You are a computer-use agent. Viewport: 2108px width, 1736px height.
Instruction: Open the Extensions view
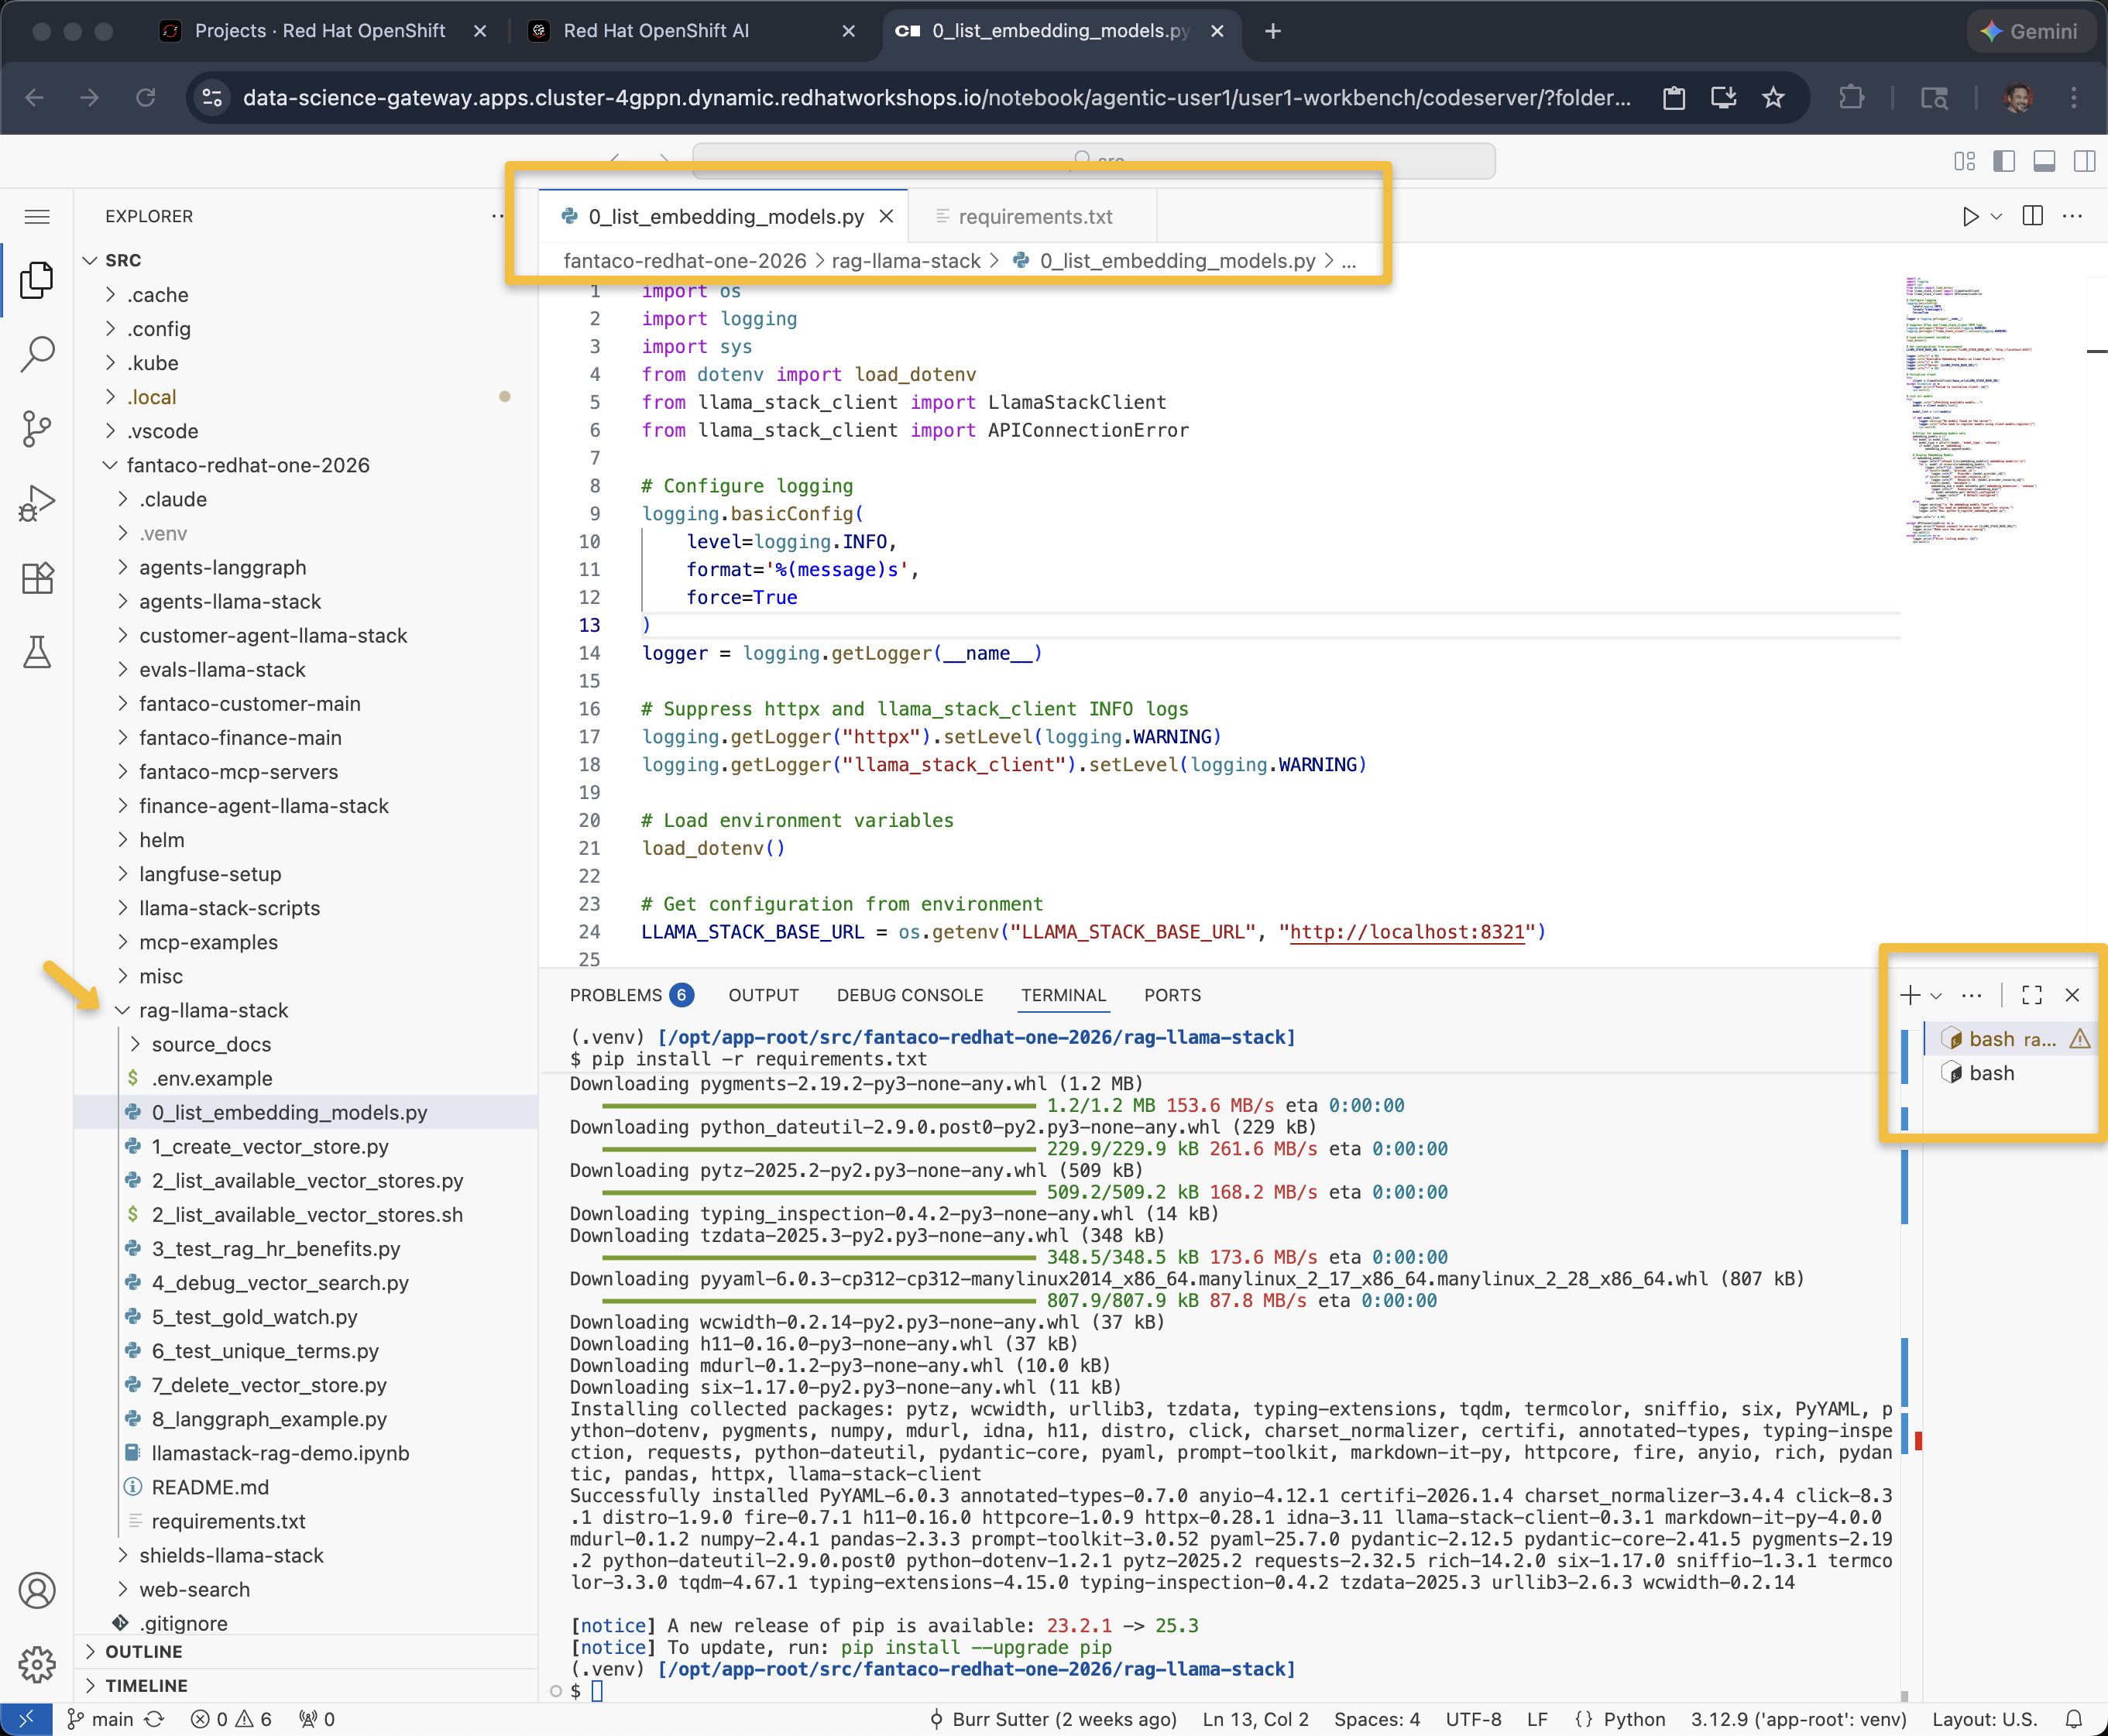37,578
